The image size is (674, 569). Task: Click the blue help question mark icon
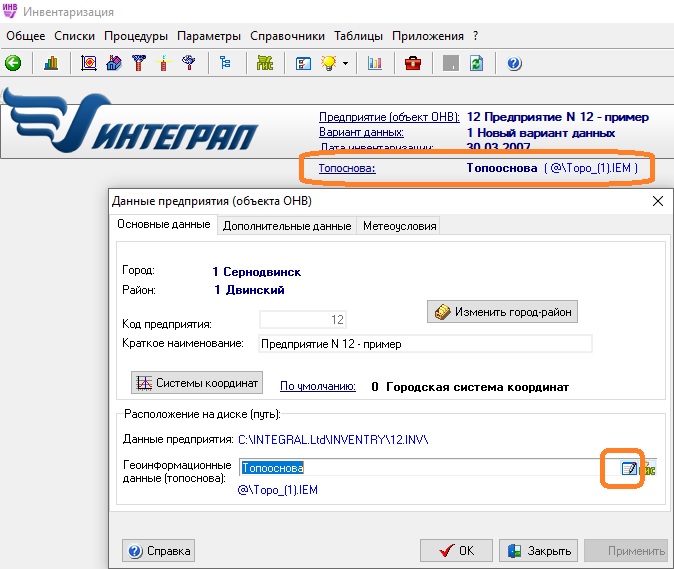[514, 63]
